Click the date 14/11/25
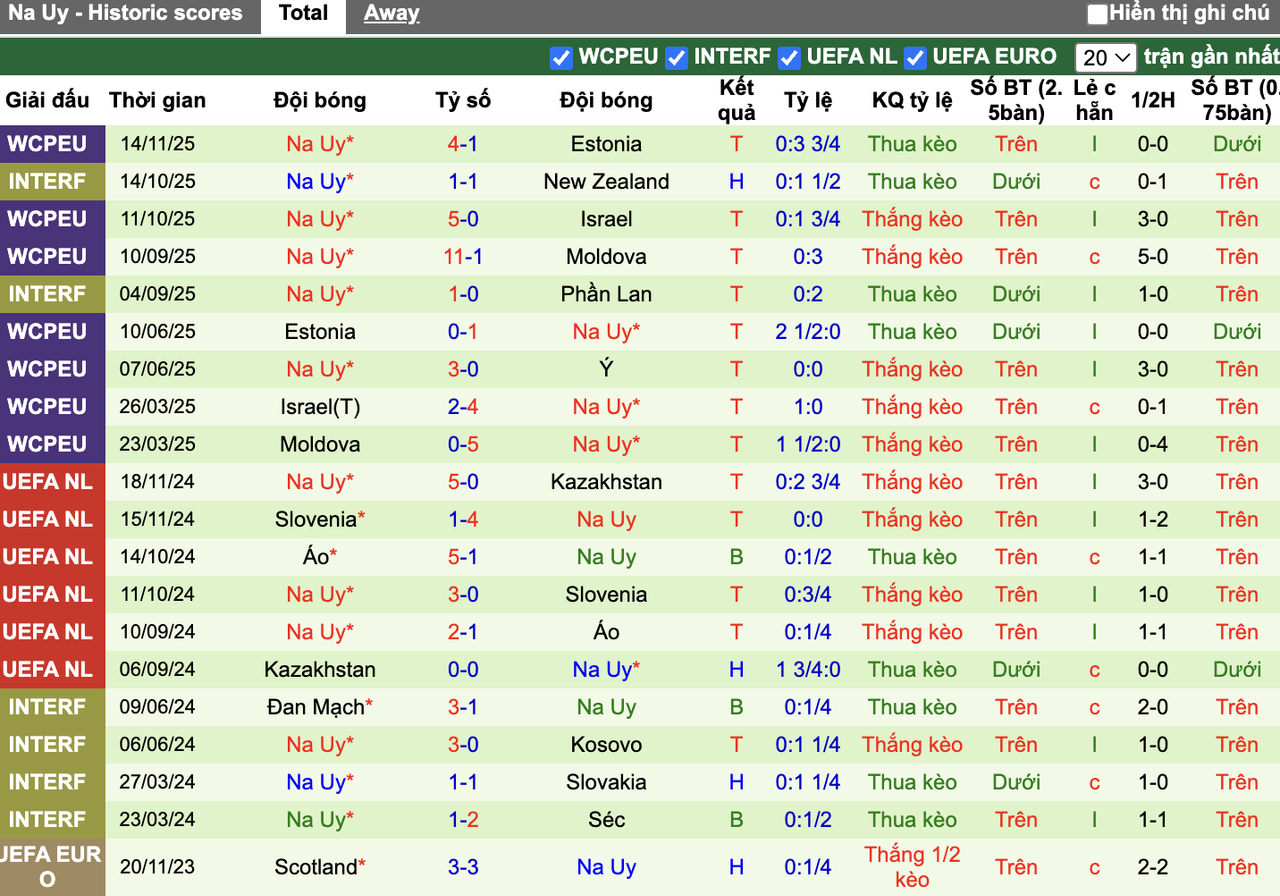The height and width of the screenshot is (896, 1280). tap(158, 144)
